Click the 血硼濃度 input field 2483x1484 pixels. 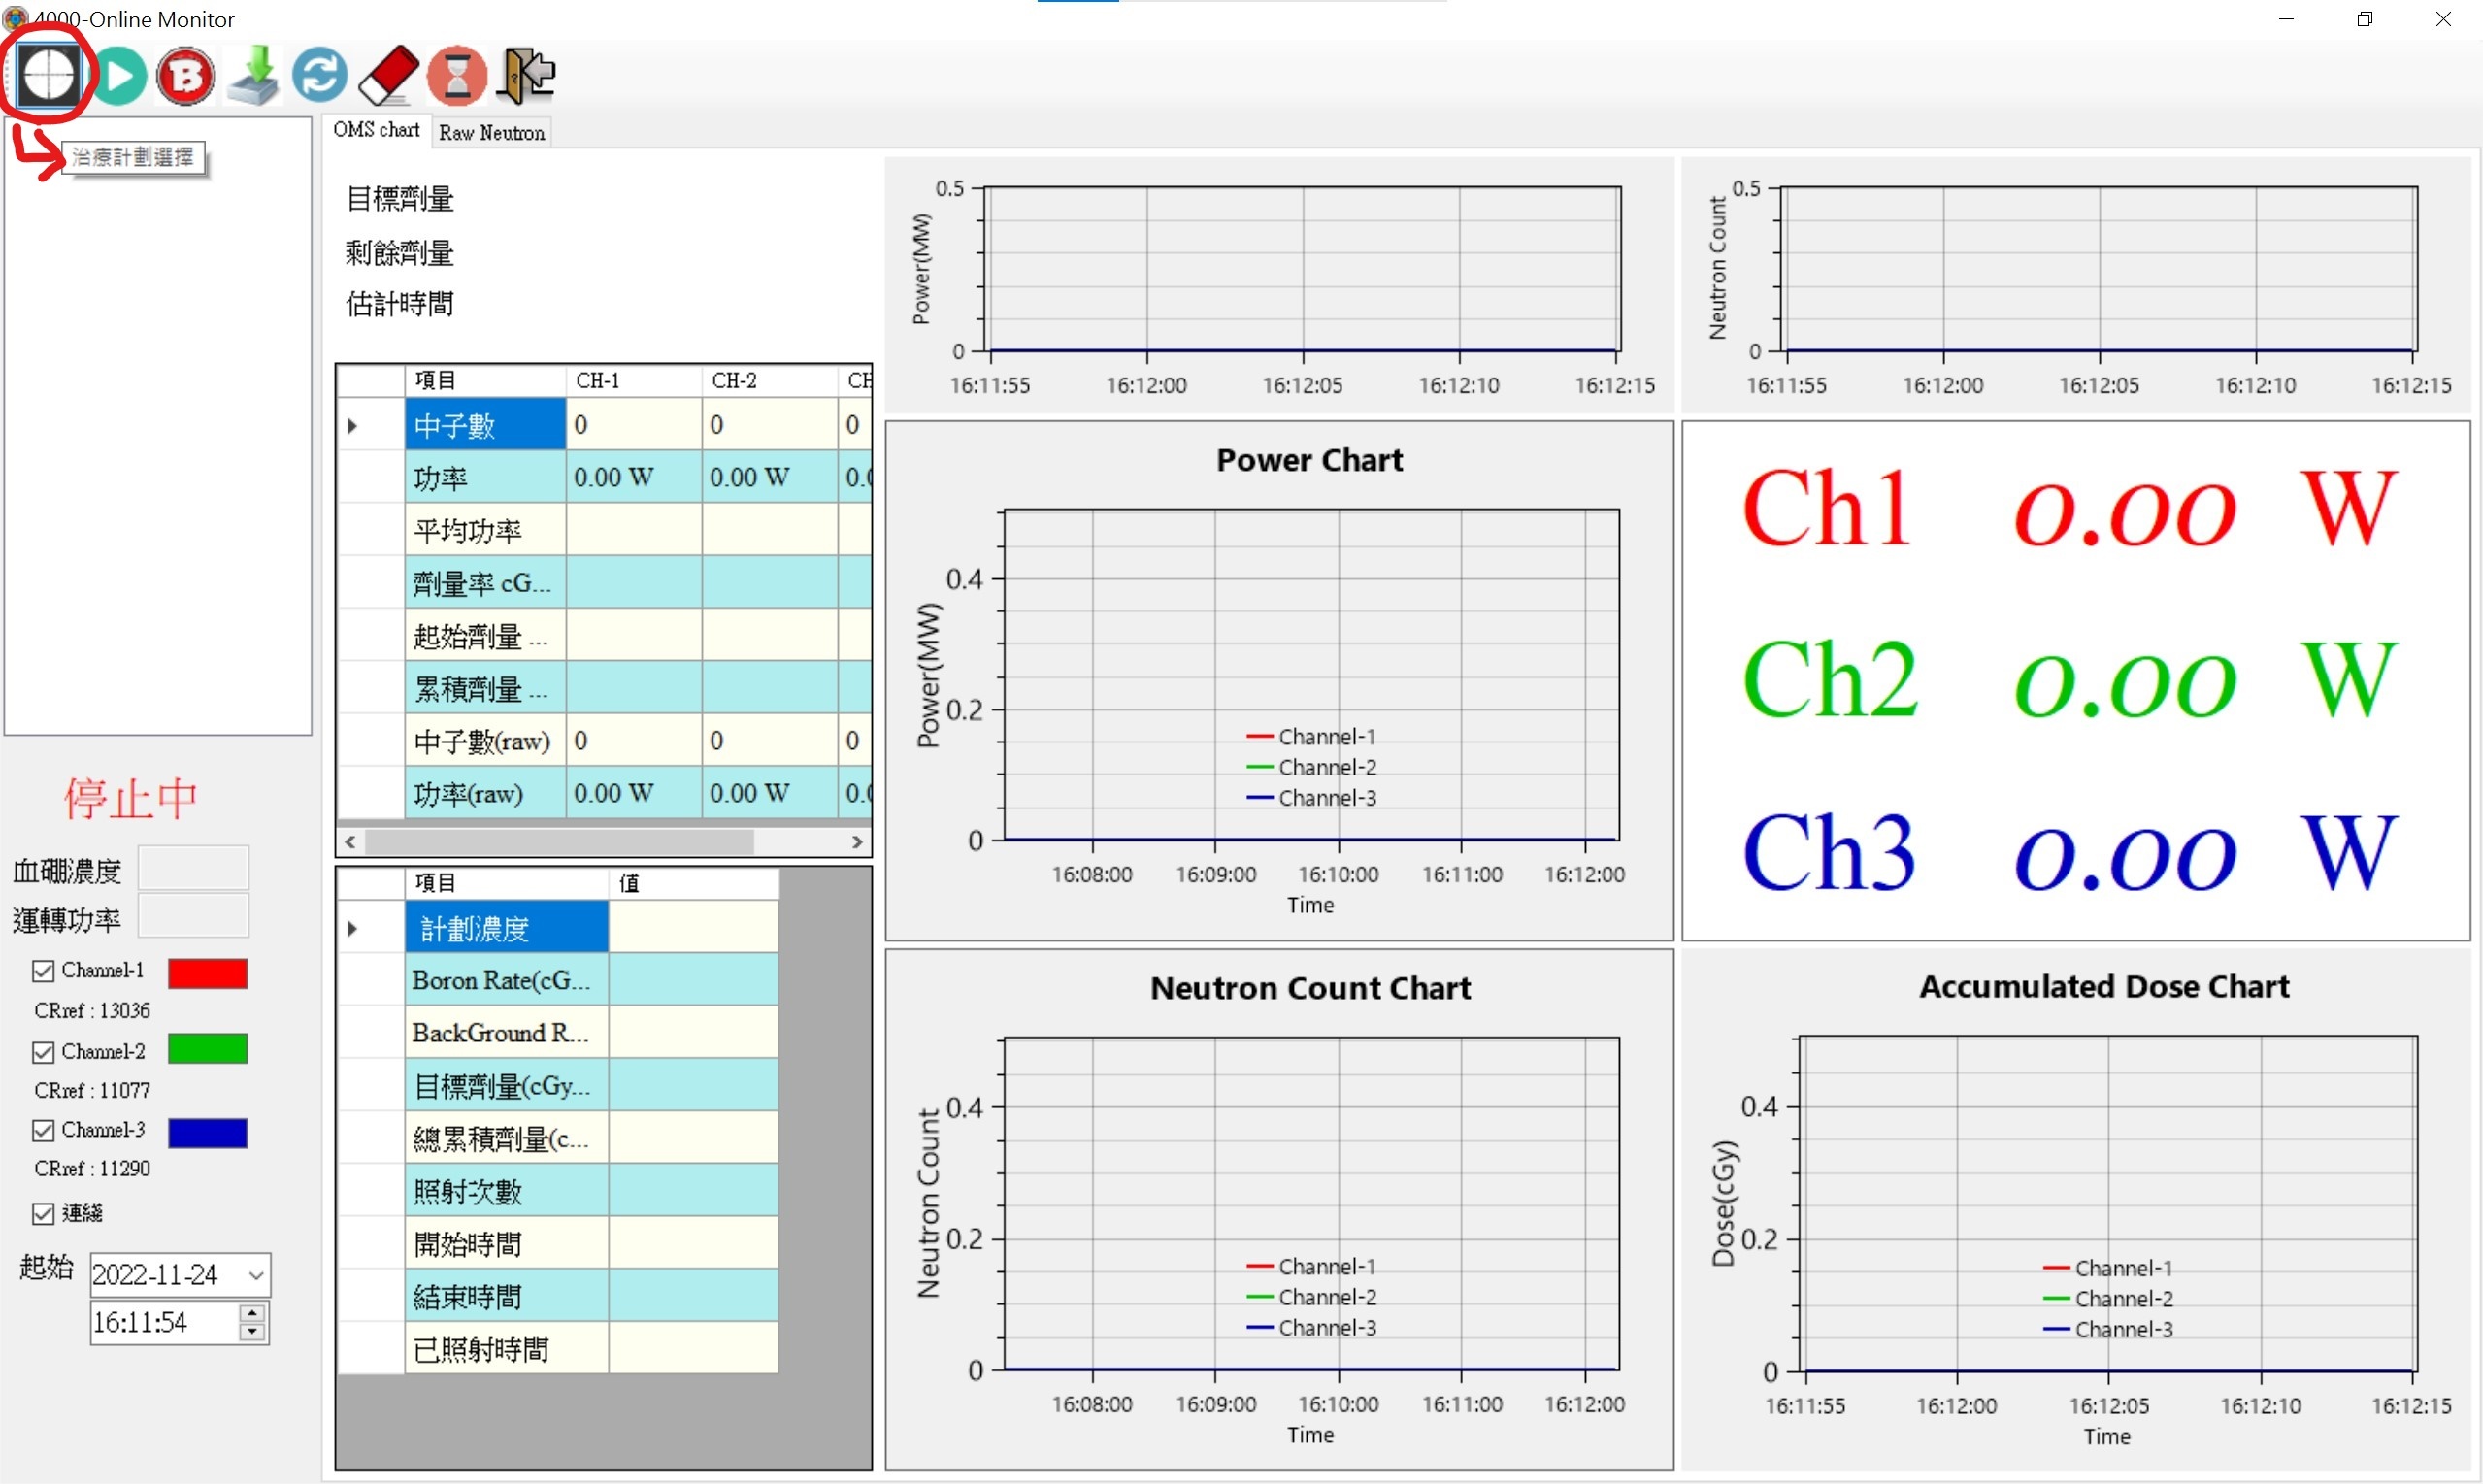pos(193,868)
